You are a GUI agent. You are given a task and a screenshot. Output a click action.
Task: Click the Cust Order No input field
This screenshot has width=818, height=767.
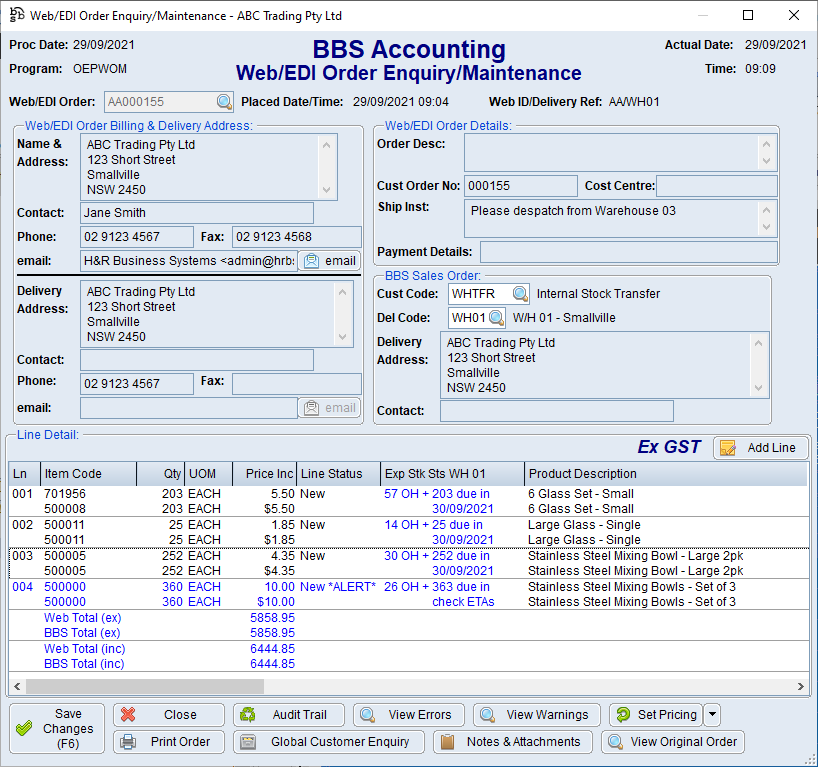521,186
